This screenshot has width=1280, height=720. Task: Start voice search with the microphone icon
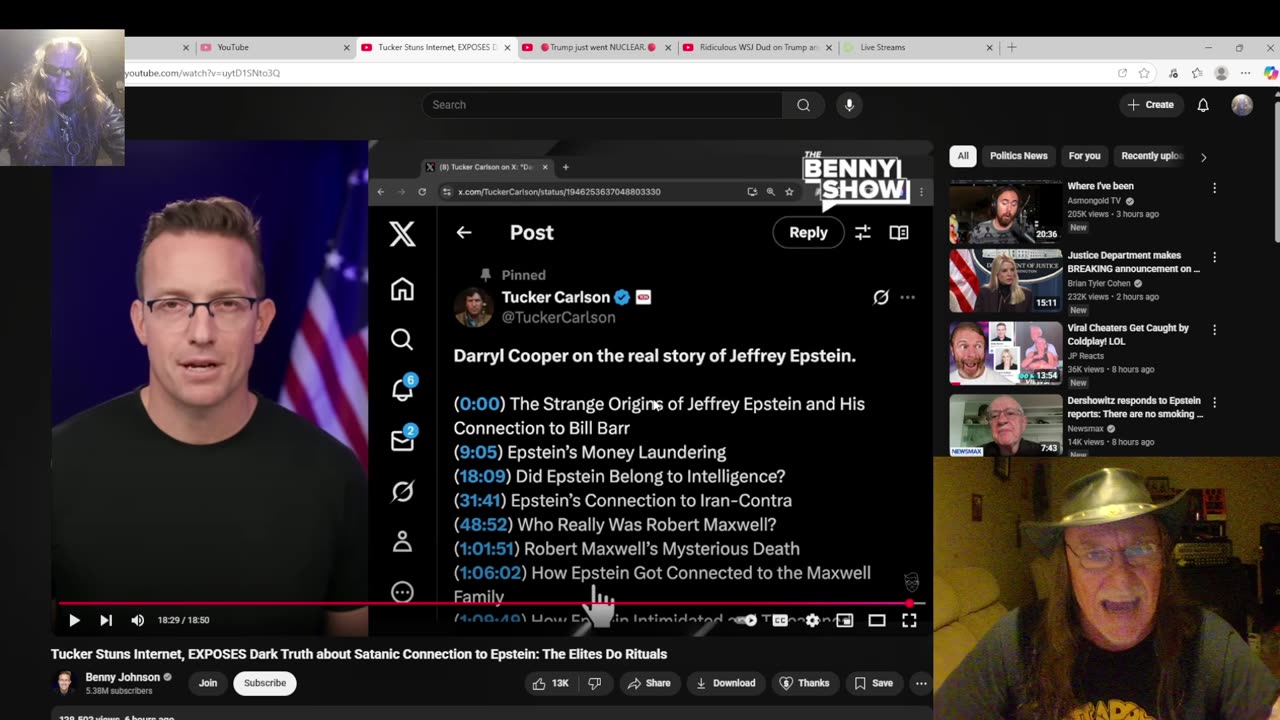pyautogui.click(x=849, y=105)
